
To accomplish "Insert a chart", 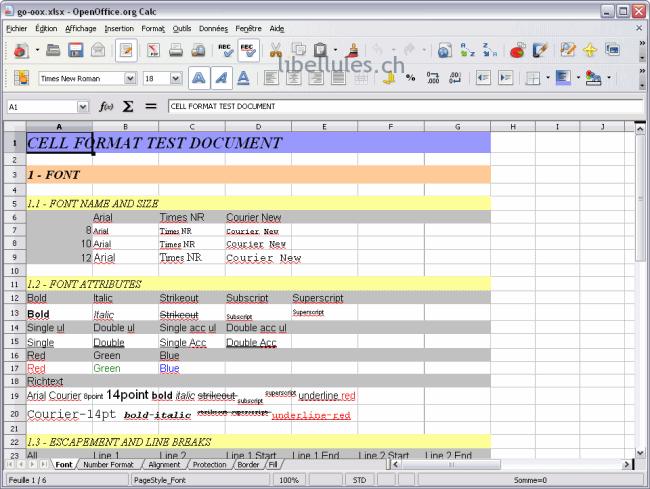I will click(517, 50).
